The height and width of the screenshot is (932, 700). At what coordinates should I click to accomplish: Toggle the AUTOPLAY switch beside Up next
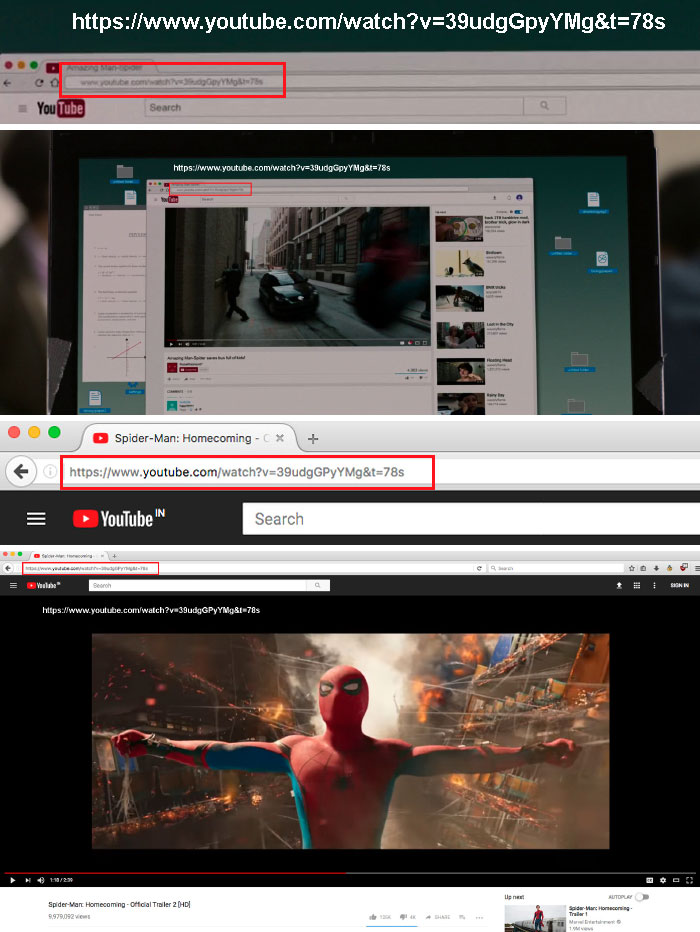click(642, 897)
